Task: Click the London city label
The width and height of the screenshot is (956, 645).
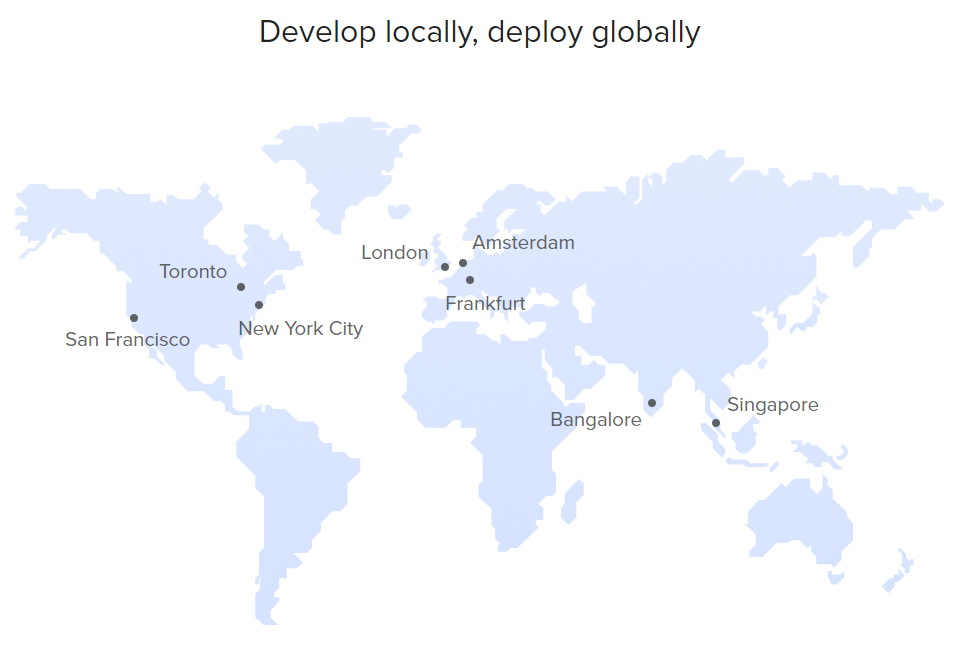Action: (x=395, y=252)
